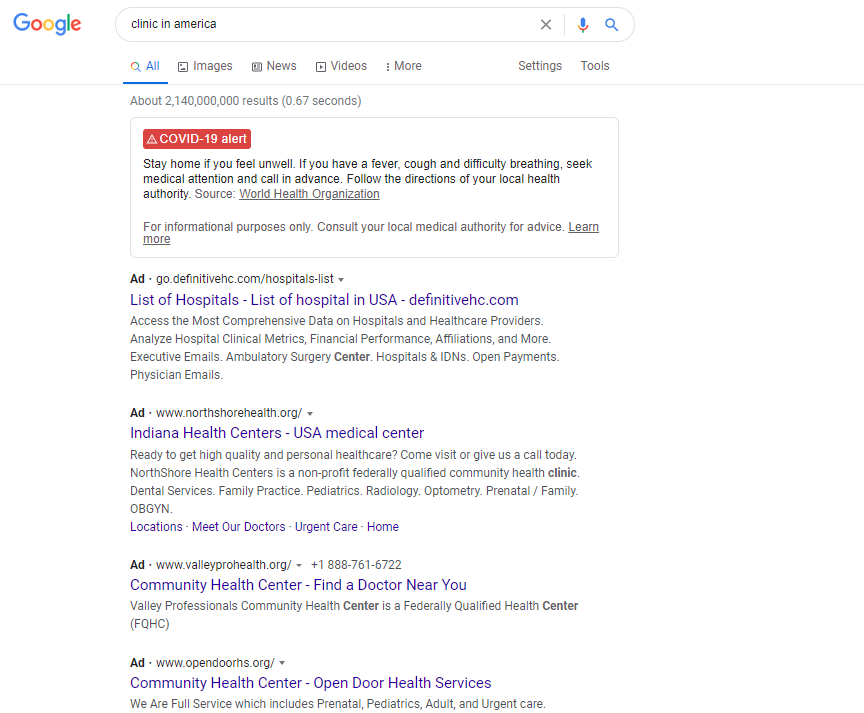This screenshot has width=864, height=713.
Task: Start voice search with the microphone icon
Action: [582, 25]
